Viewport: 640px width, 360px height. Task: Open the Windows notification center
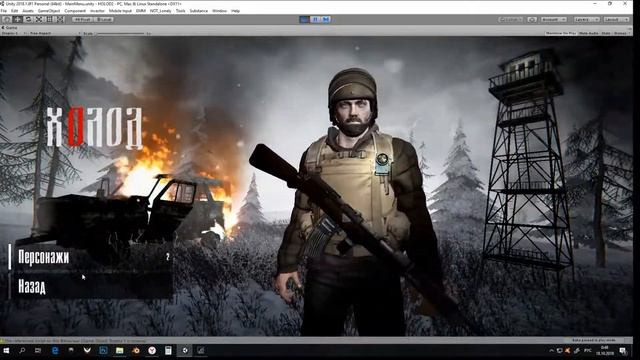pos(623,351)
